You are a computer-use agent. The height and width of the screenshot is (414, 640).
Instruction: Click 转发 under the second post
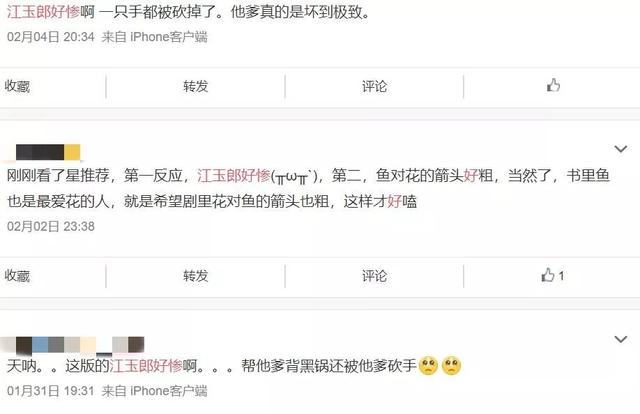point(196,276)
